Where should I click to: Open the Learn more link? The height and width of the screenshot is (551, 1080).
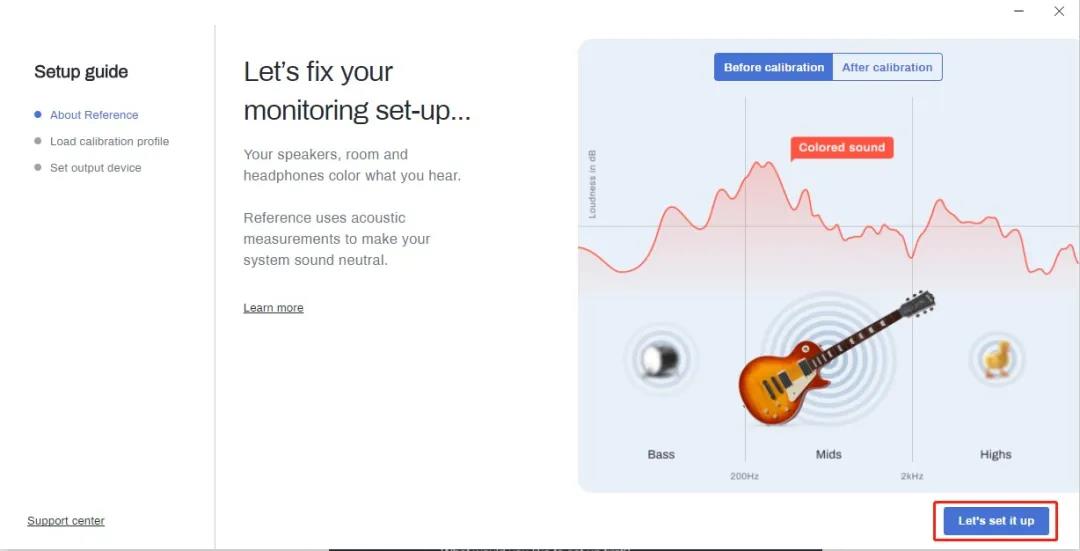(273, 308)
